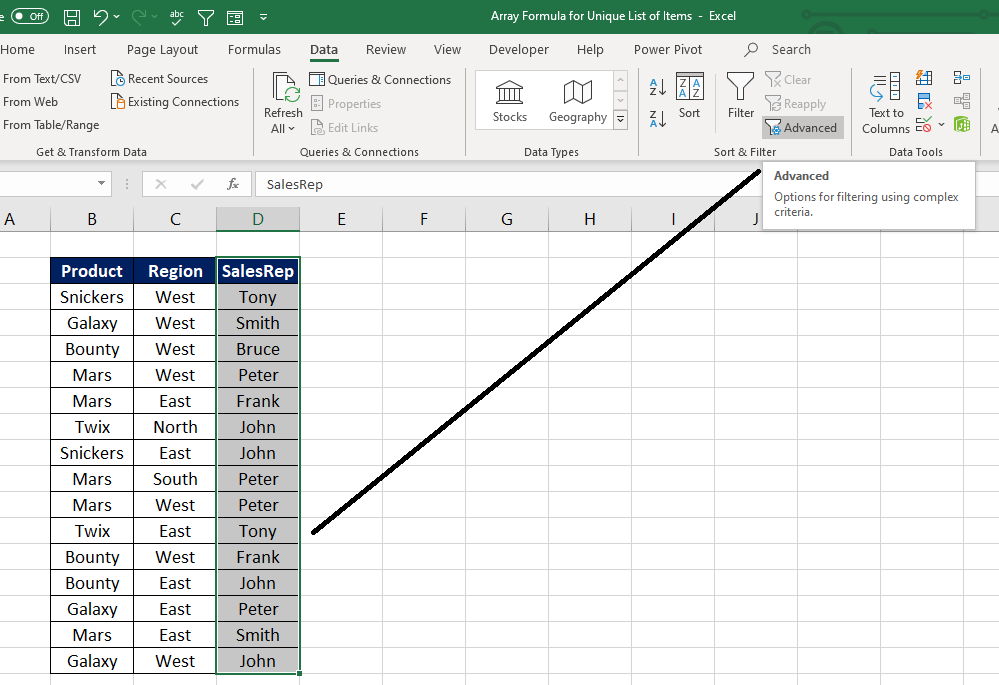Sort A to Z ascending

click(x=658, y=87)
